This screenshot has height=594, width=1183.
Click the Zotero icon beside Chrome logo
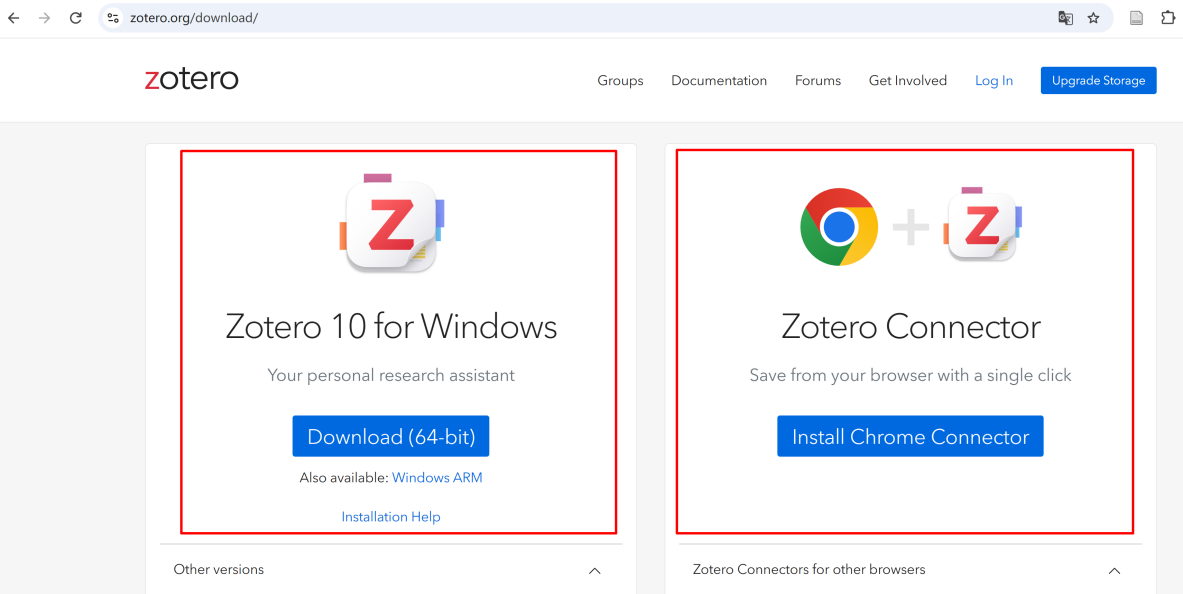point(983,225)
